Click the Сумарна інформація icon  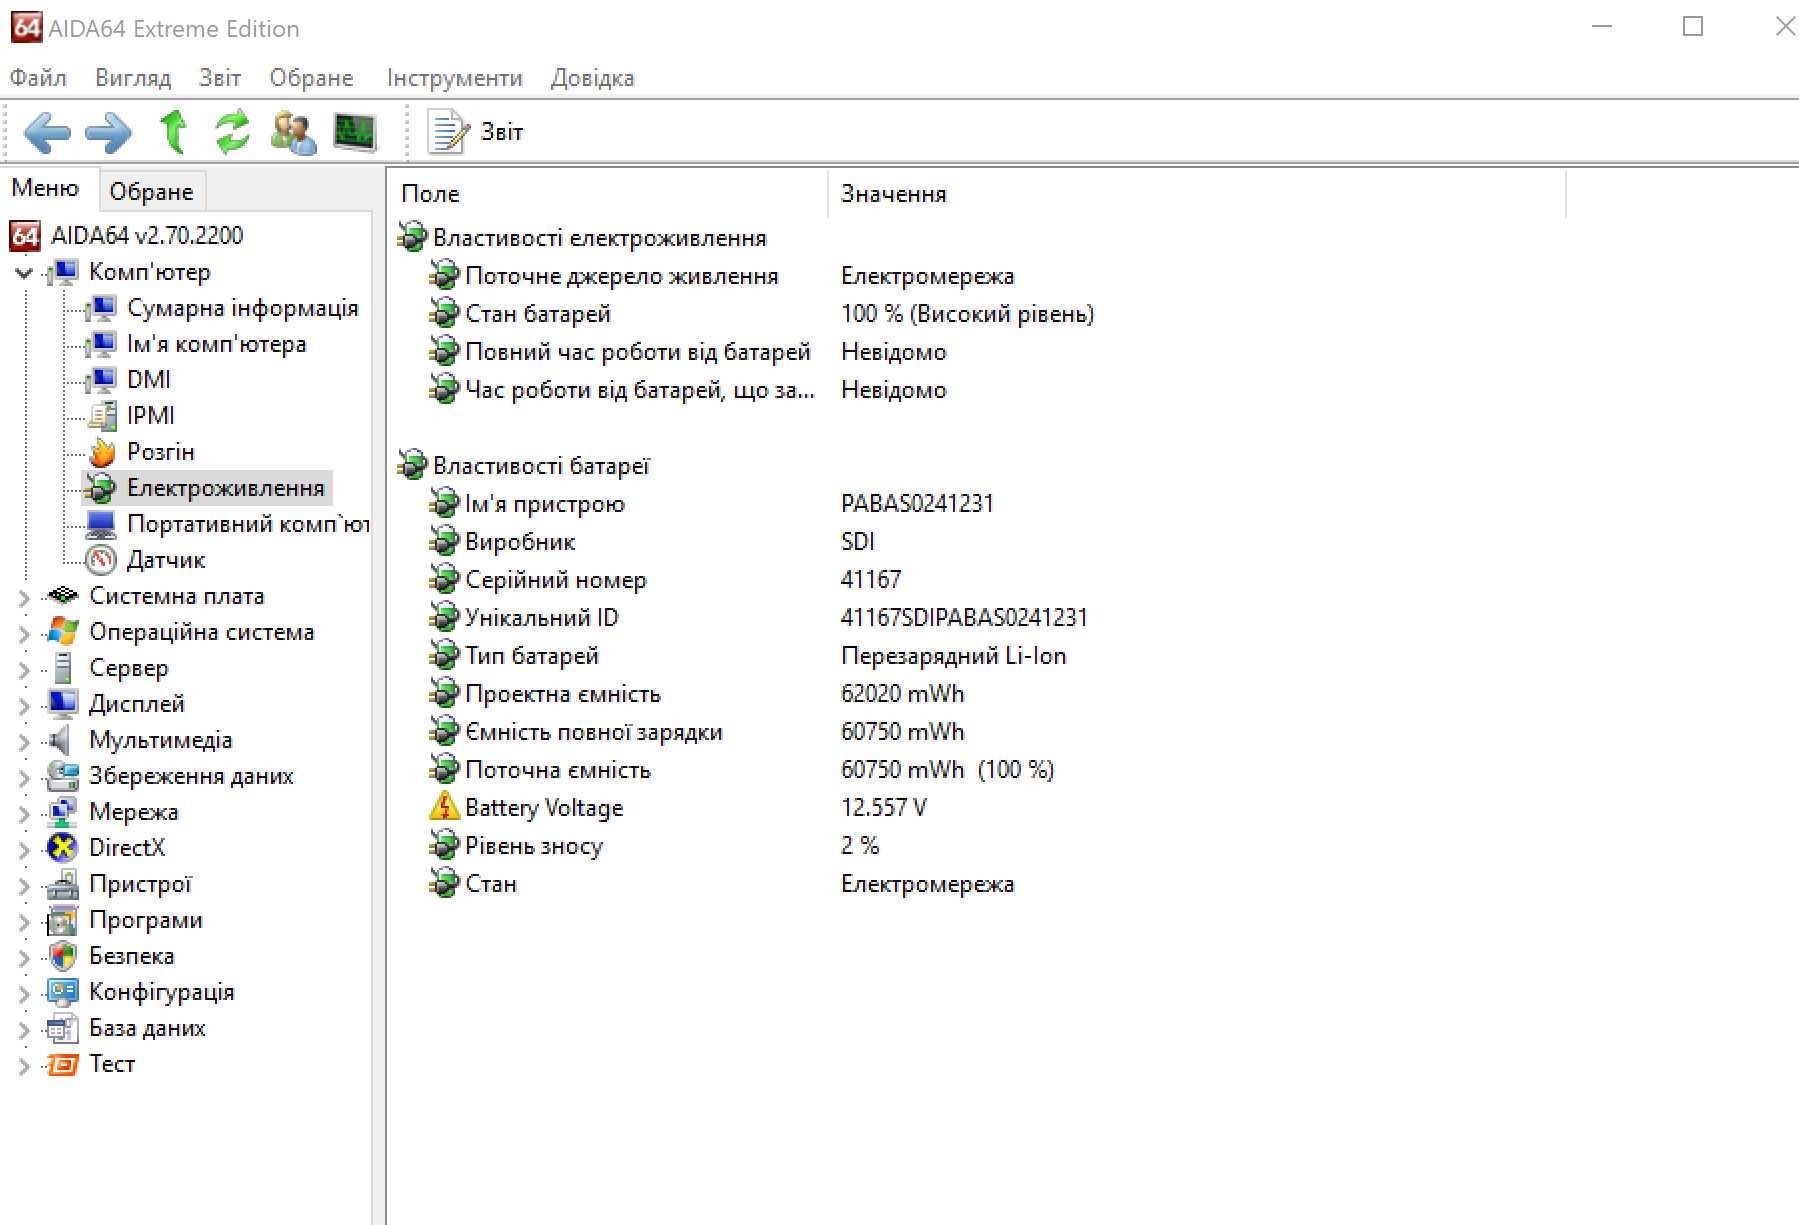pyautogui.click(x=101, y=308)
